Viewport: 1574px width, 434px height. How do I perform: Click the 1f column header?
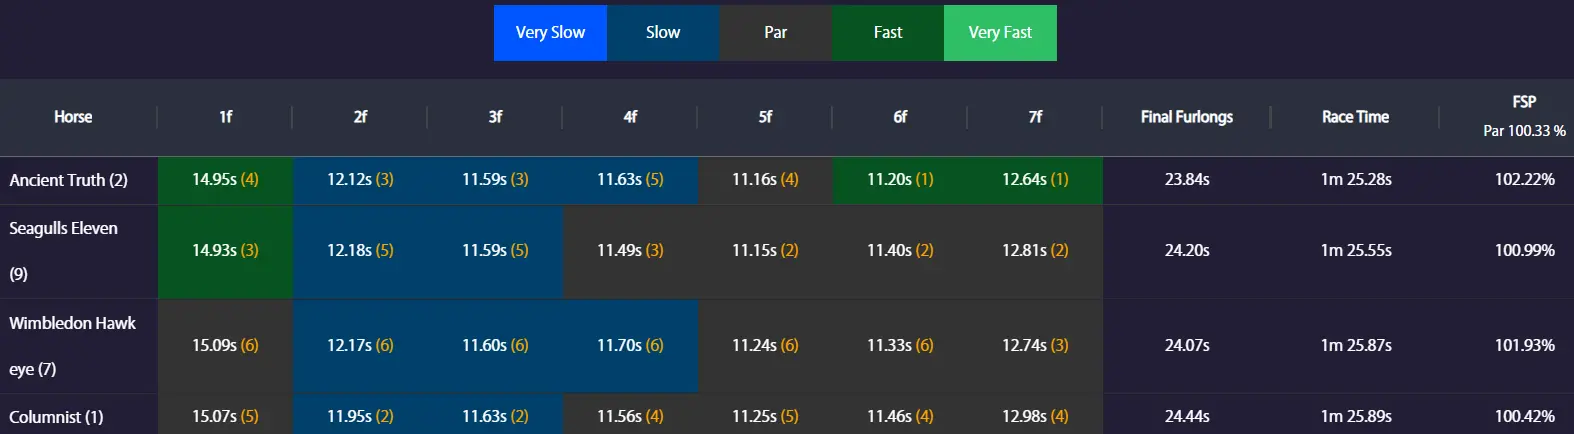[225, 117]
